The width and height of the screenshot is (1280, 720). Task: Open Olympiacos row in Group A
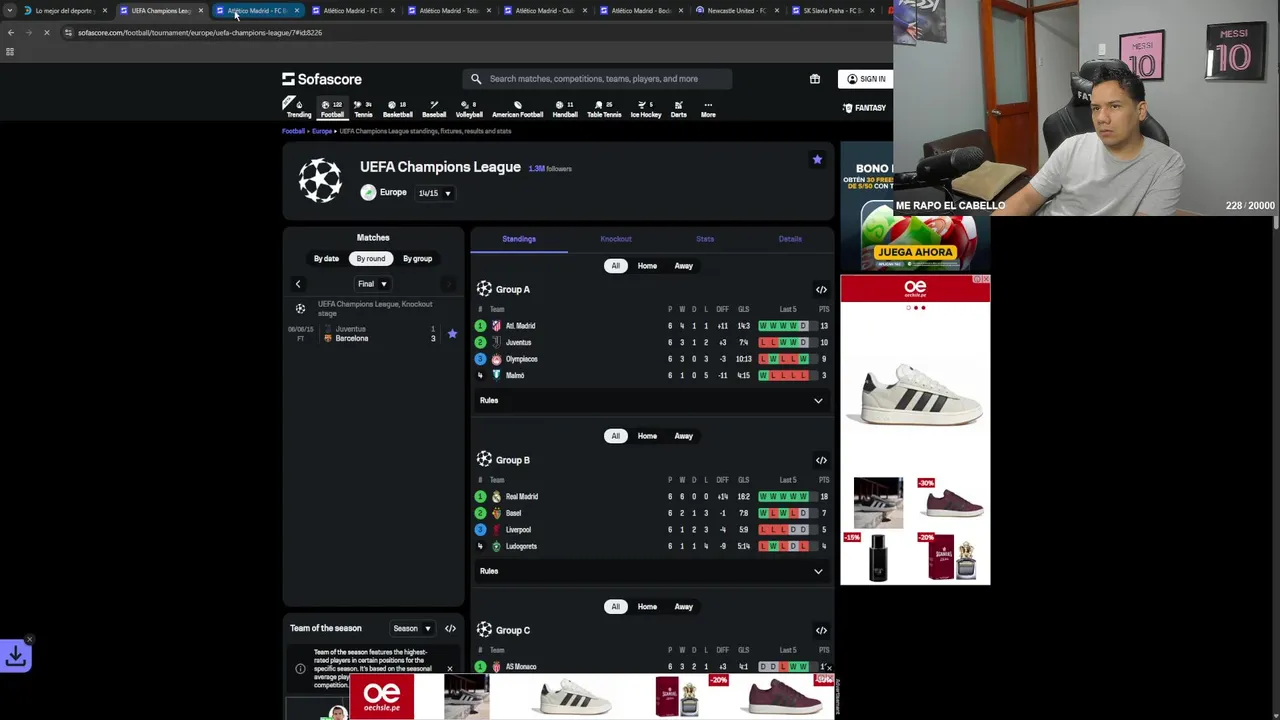pos(651,359)
